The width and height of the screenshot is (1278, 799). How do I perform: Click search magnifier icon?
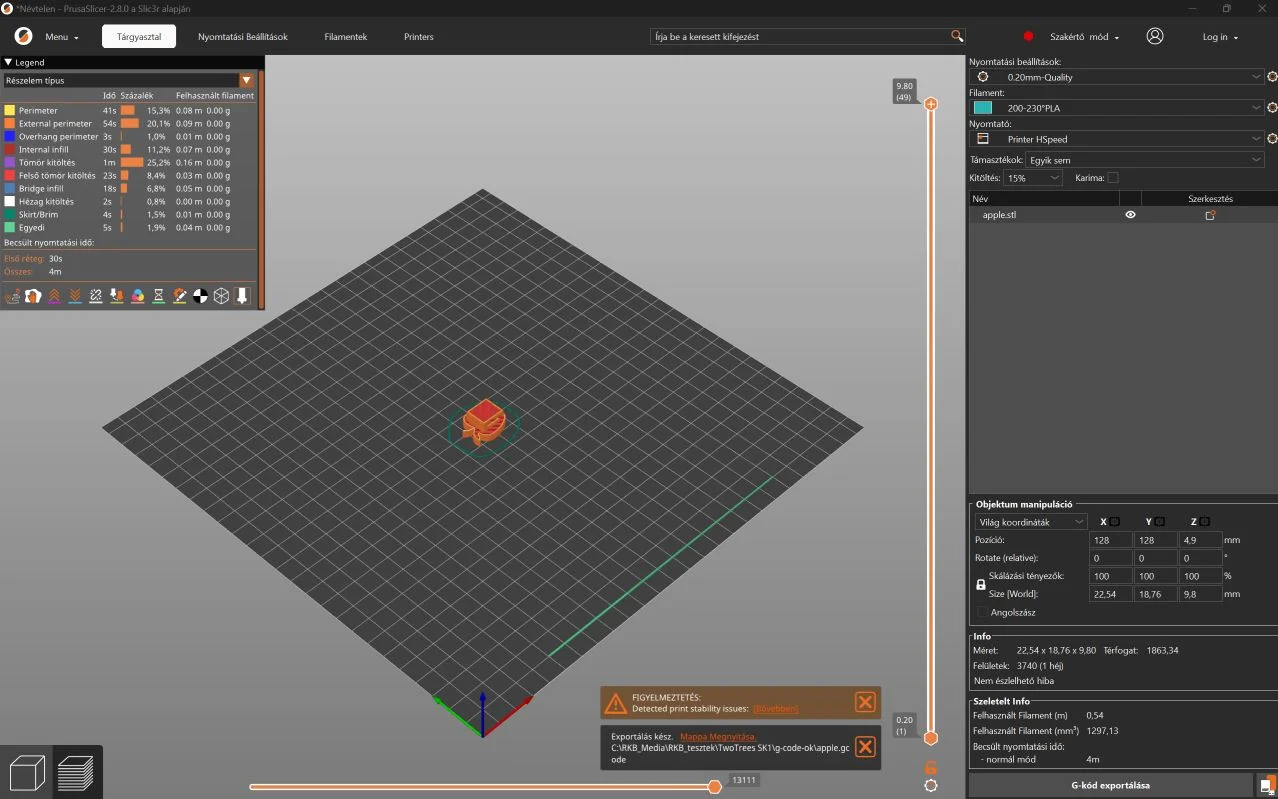957,36
